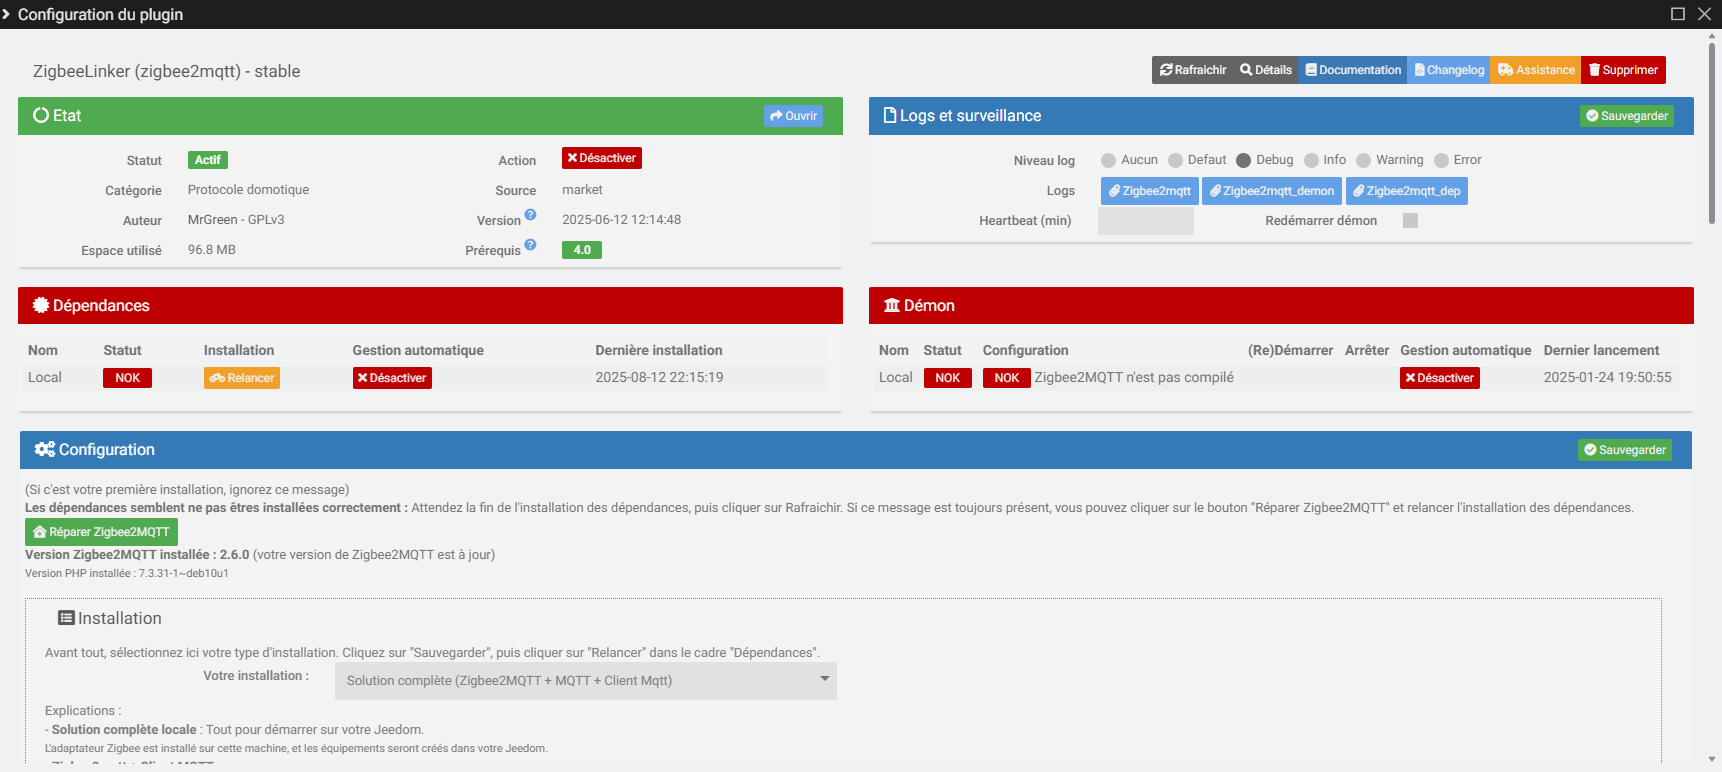Select the Debug log level
The width and height of the screenshot is (1722, 772).
[x=1243, y=161]
